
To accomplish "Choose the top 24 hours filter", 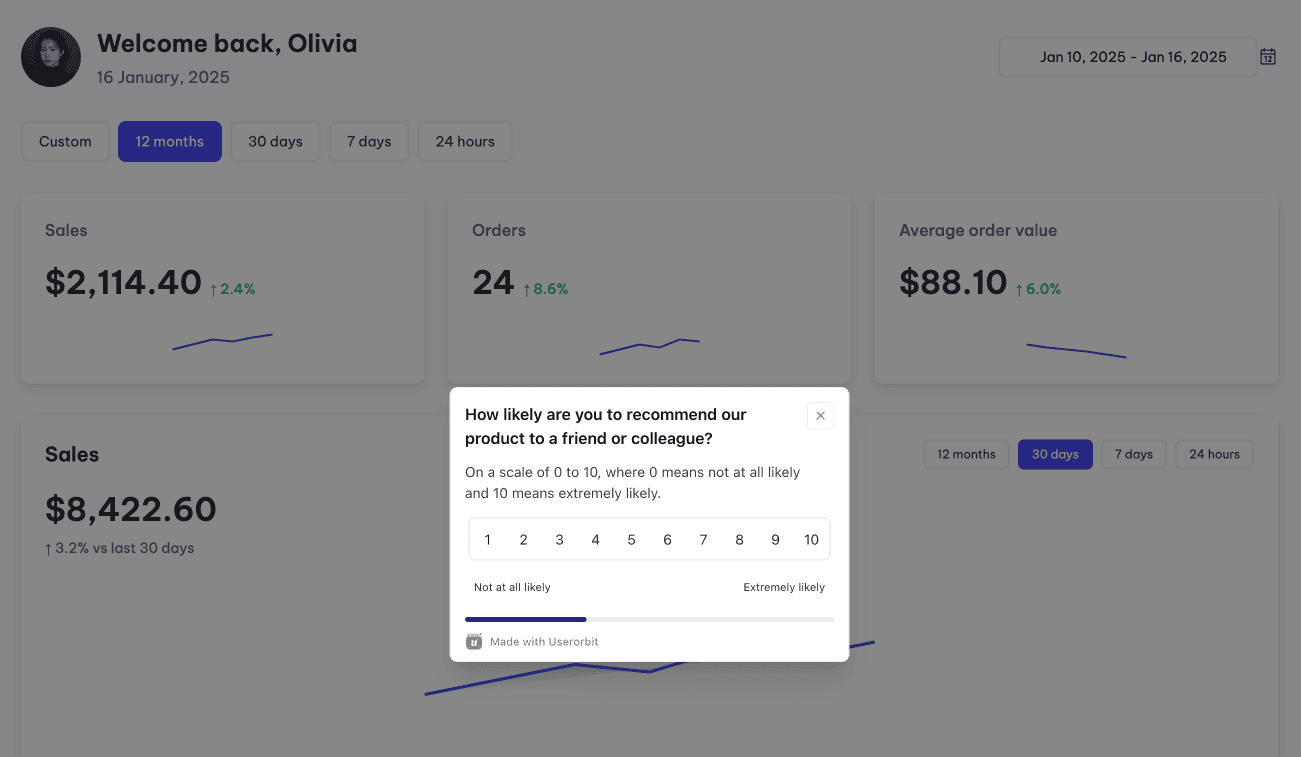I will (465, 142).
